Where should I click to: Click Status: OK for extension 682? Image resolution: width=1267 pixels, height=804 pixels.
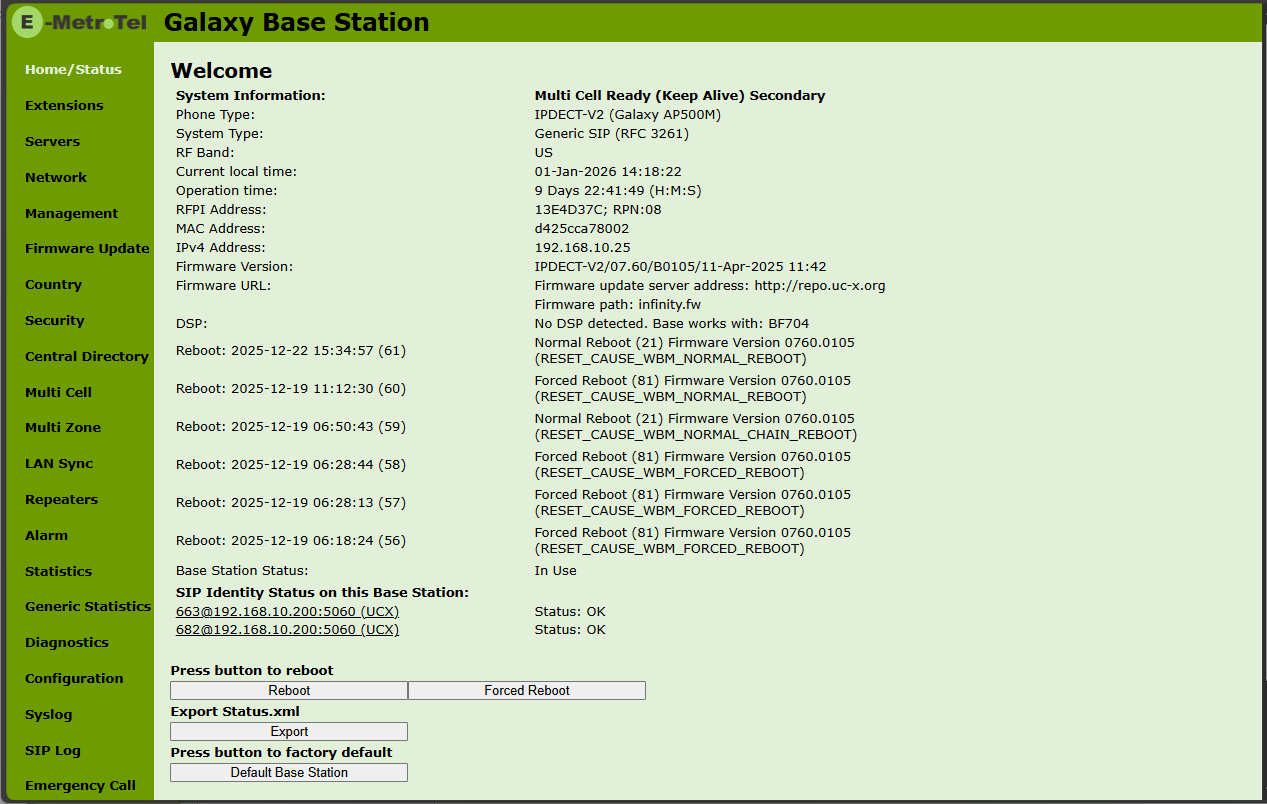pos(570,630)
